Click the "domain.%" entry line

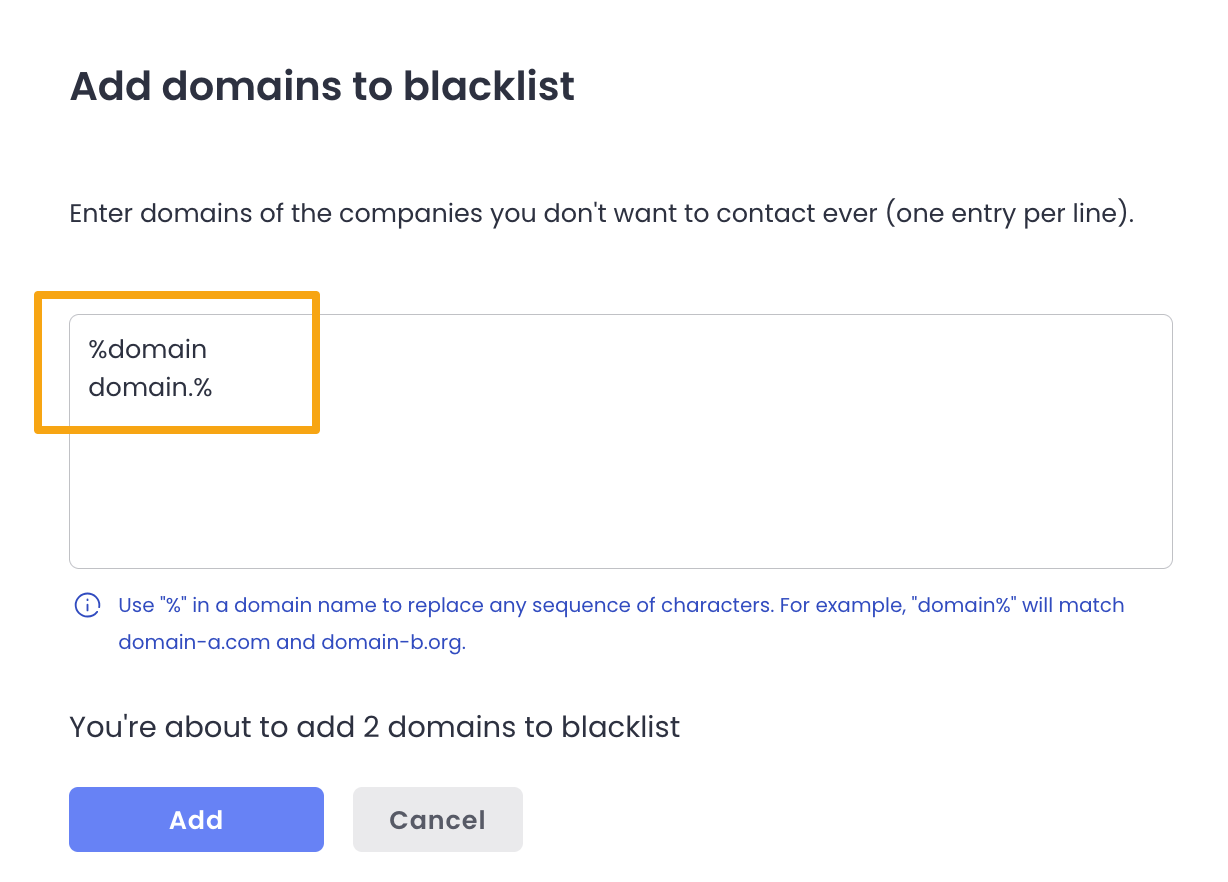pyautogui.click(x=150, y=387)
